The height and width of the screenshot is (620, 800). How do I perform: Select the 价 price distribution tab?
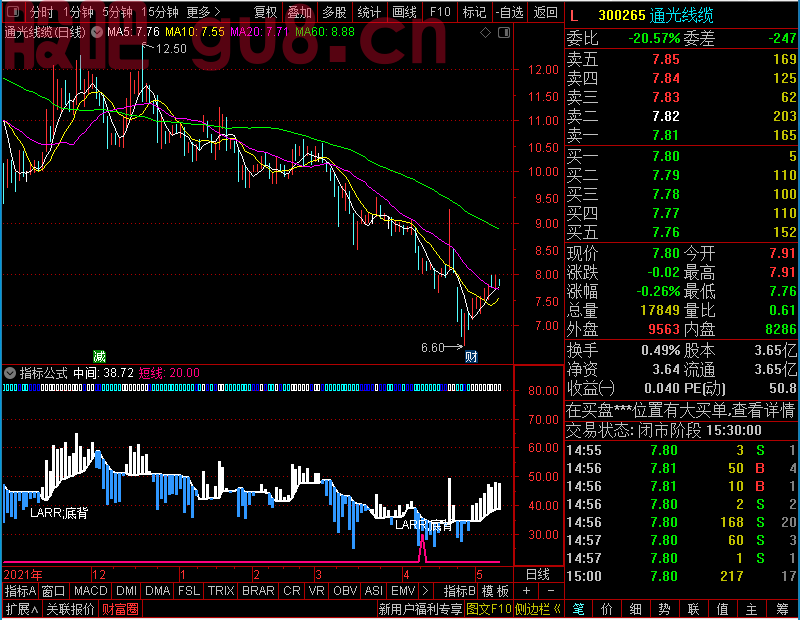pos(607,609)
